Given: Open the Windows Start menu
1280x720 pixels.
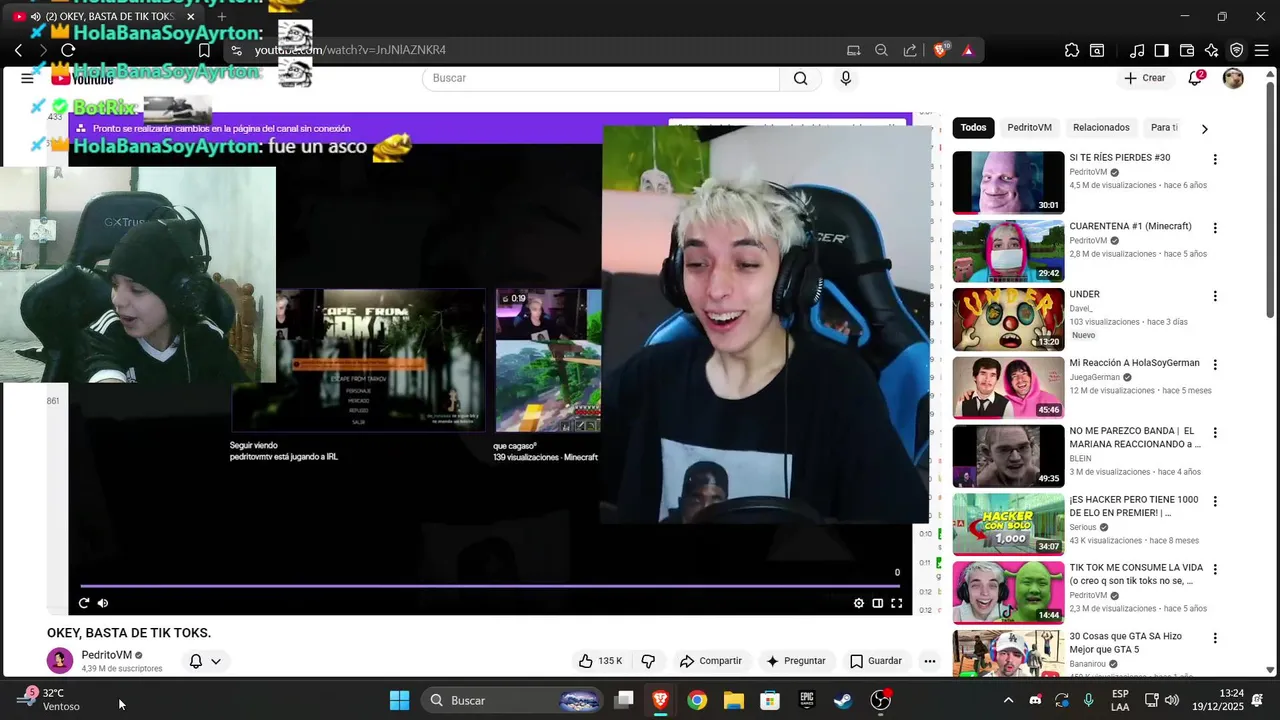Looking at the screenshot, I should click(x=399, y=700).
